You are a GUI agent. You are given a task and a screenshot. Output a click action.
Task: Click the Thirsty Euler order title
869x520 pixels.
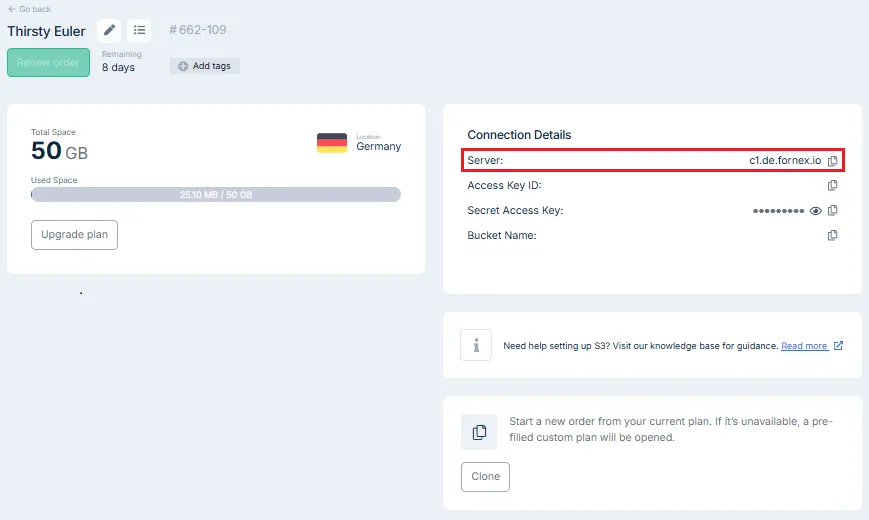[47, 31]
